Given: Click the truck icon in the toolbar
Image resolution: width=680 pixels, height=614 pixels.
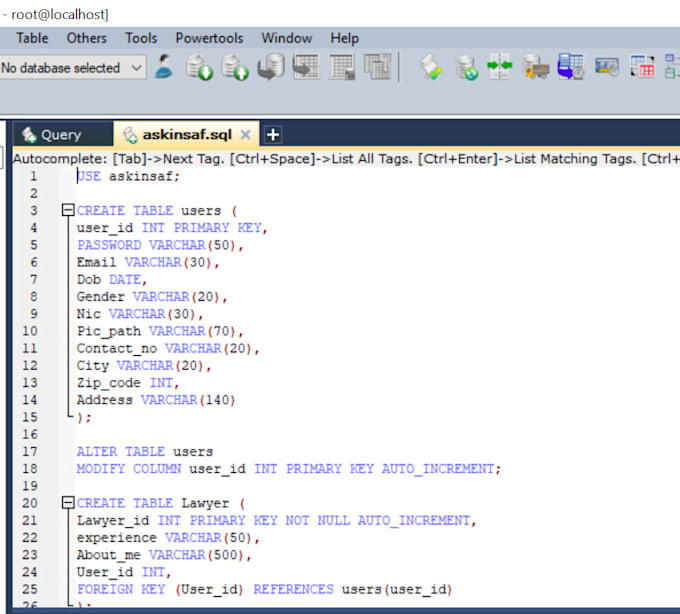Looking at the screenshot, I should pos(536,68).
